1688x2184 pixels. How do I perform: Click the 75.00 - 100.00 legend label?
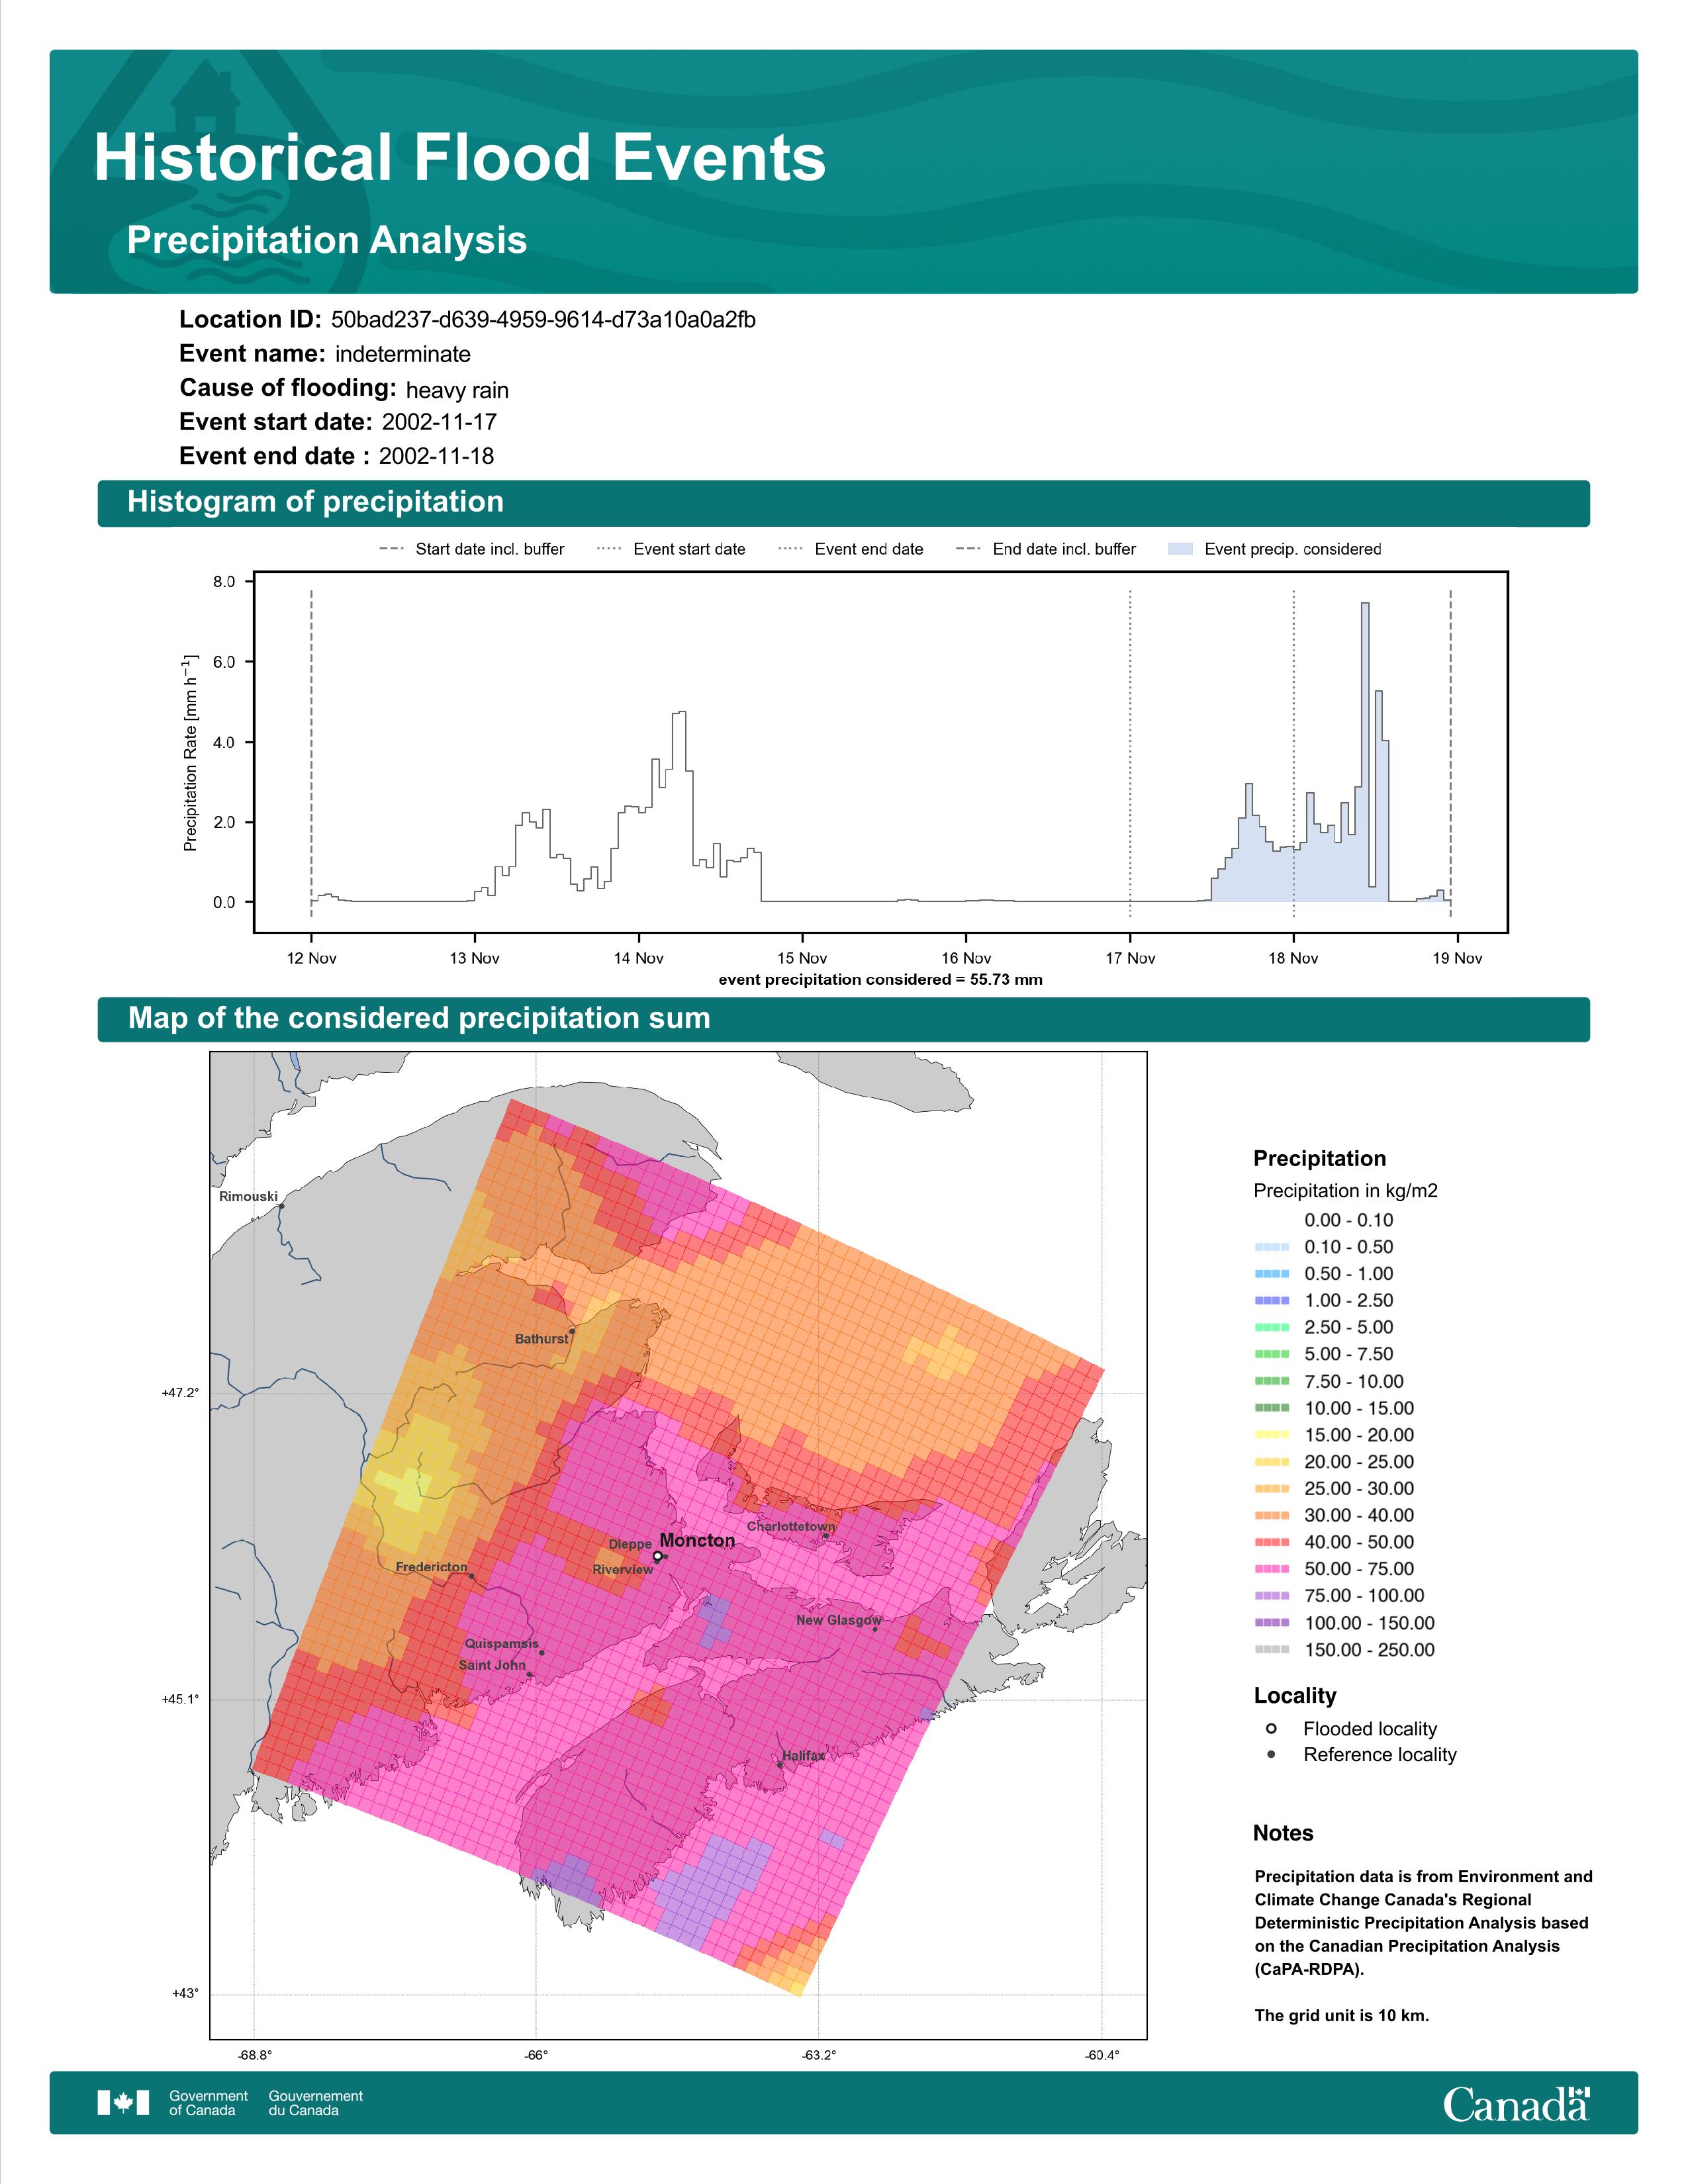click(x=1364, y=1596)
